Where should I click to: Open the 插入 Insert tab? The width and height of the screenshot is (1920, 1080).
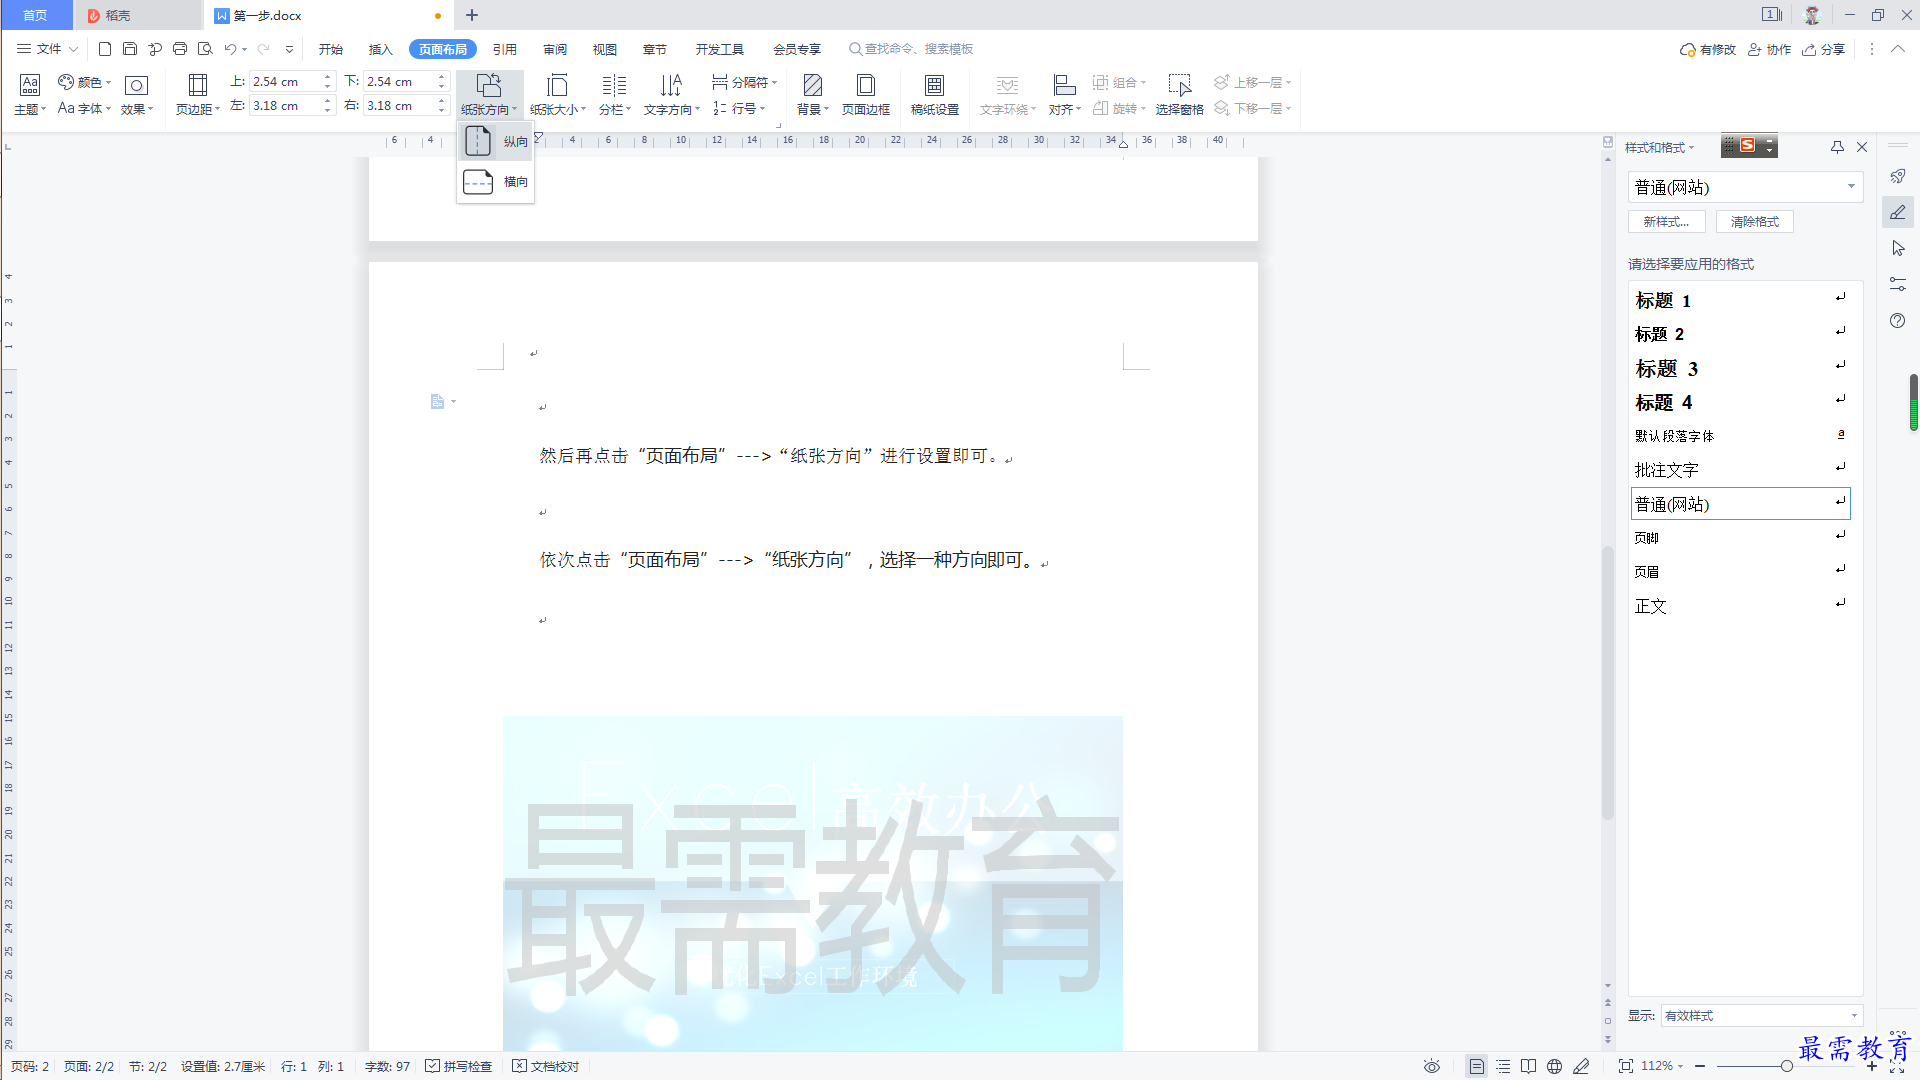[381, 49]
